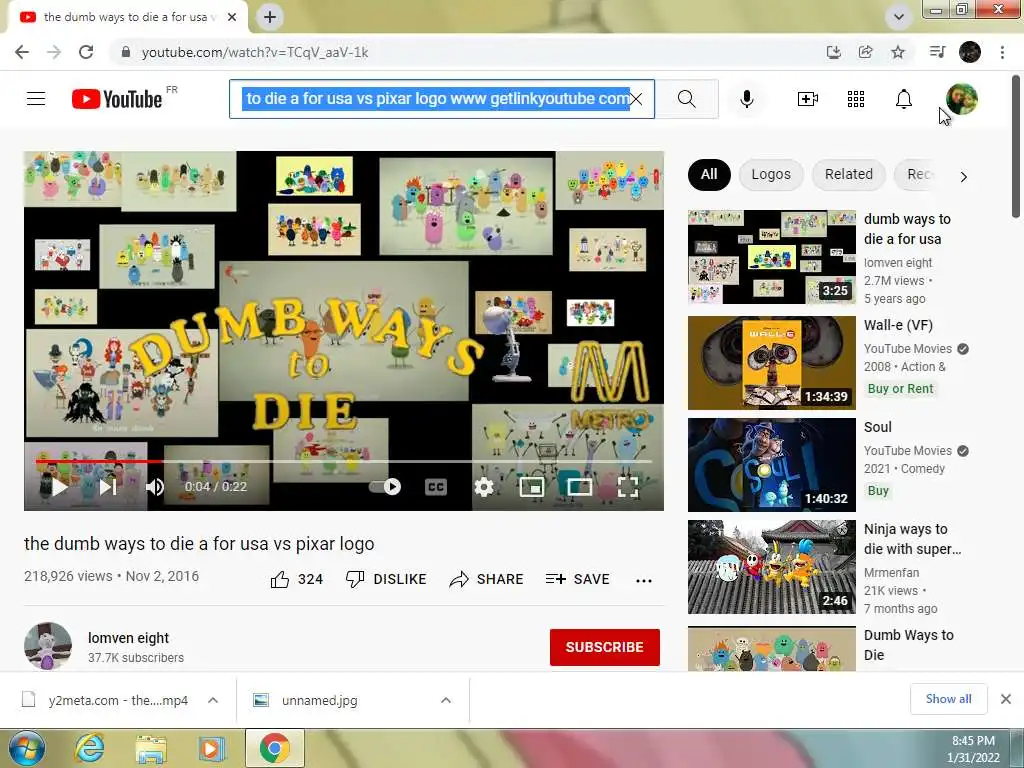Image resolution: width=1024 pixels, height=768 pixels.
Task: Bookmark this page with the star
Action: pyautogui.click(x=898, y=52)
